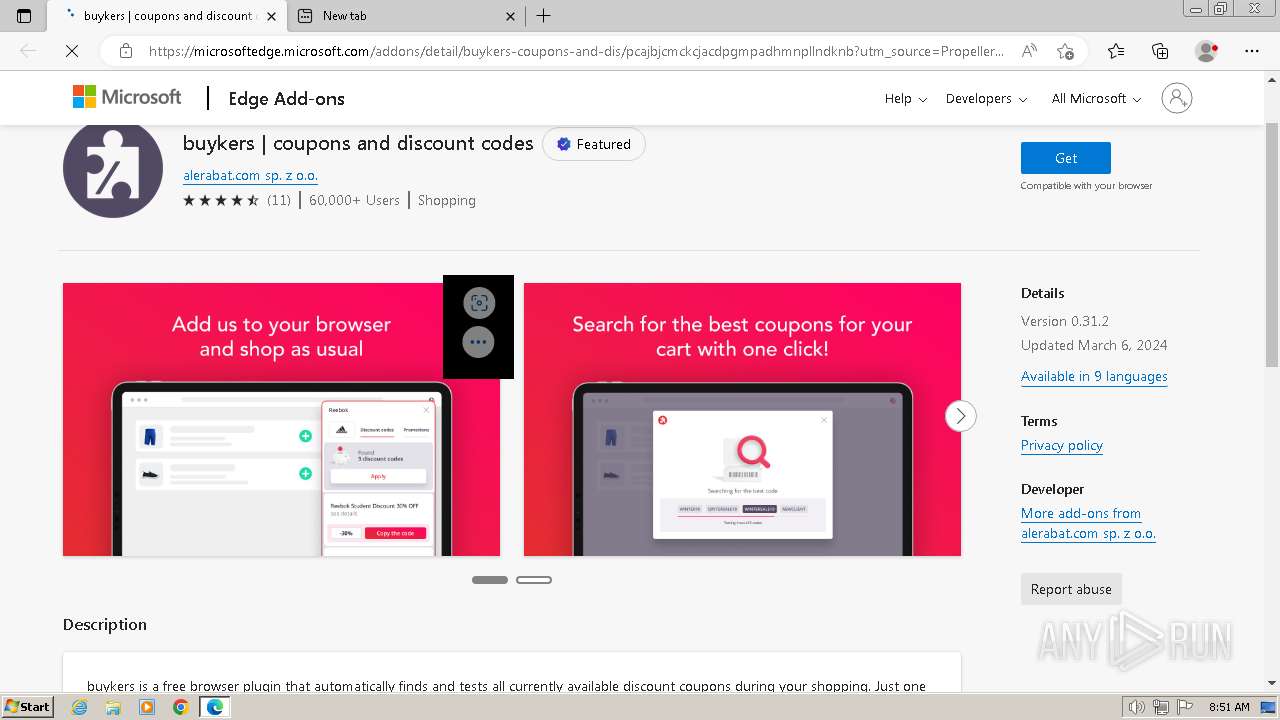Show next screenshot with arrow
The height and width of the screenshot is (720, 1280).
pyautogui.click(x=961, y=416)
